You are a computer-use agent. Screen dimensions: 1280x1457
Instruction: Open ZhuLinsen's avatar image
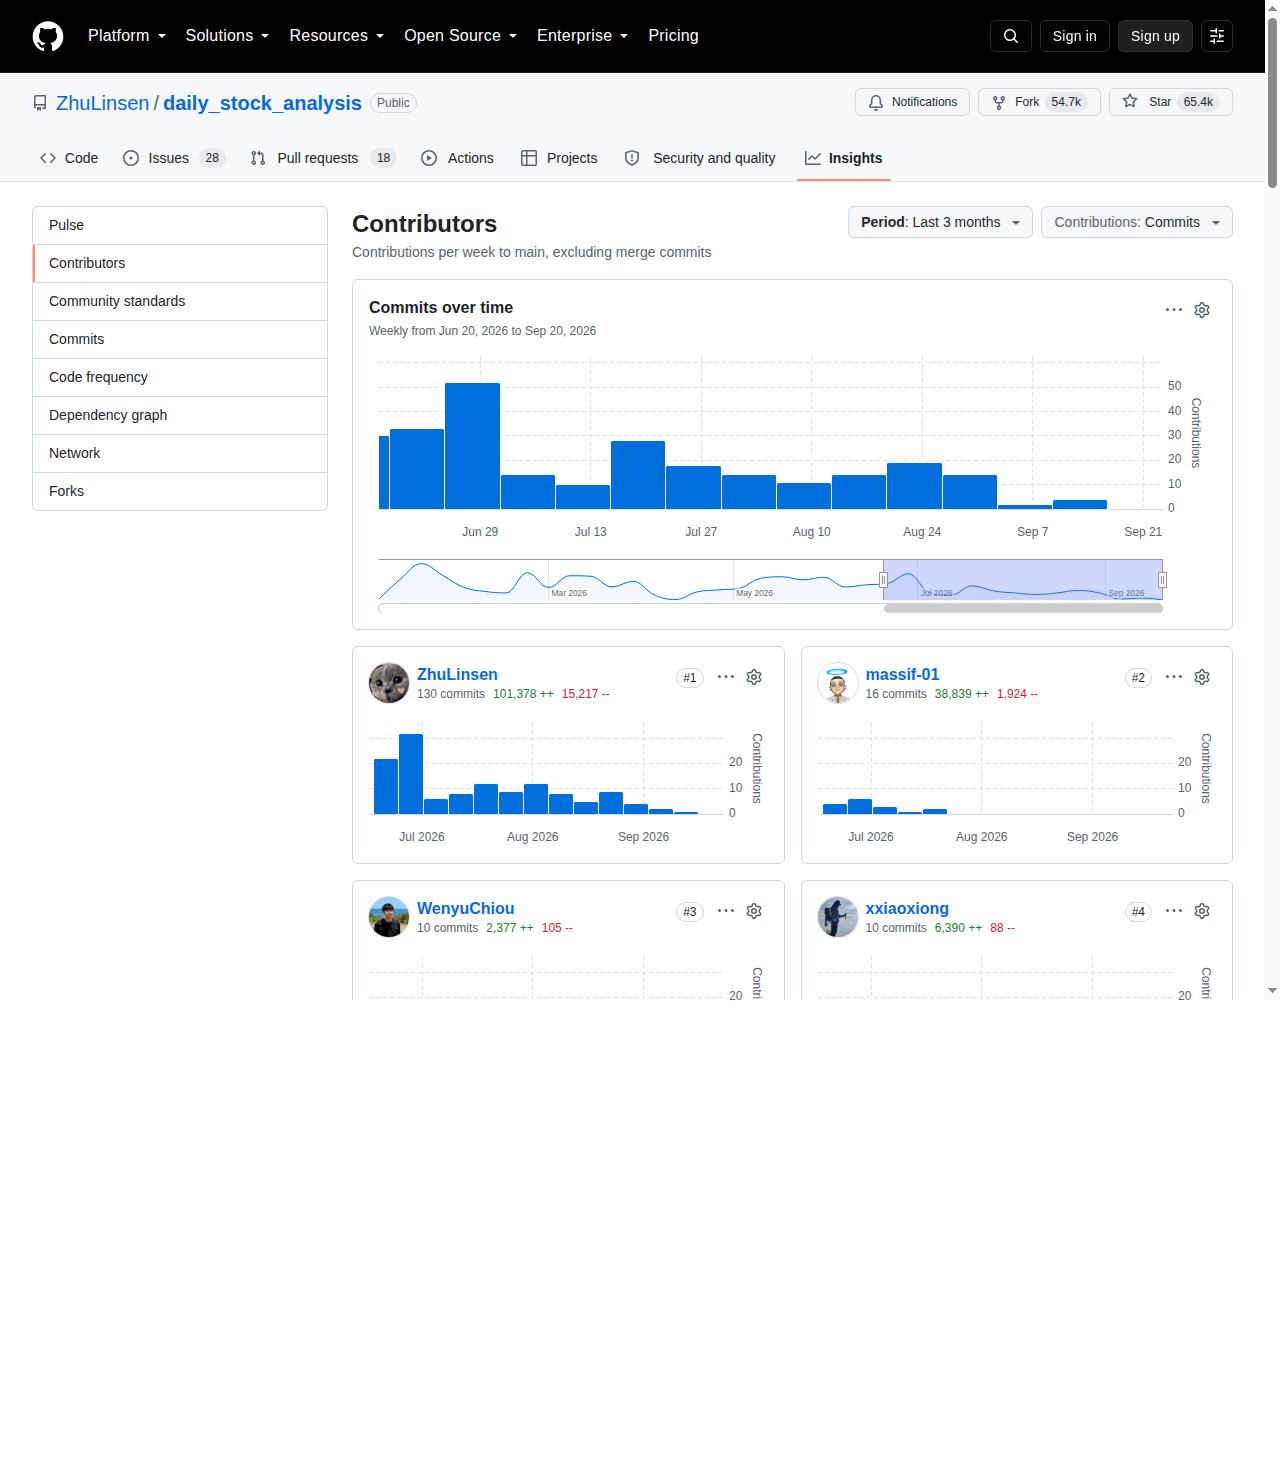pos(389,683)
